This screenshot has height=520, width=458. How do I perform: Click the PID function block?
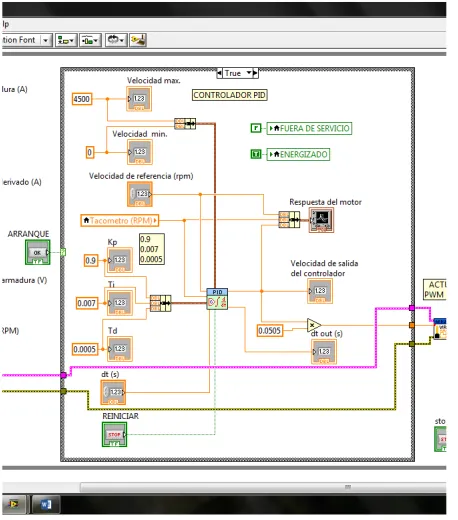click(217, 299)
